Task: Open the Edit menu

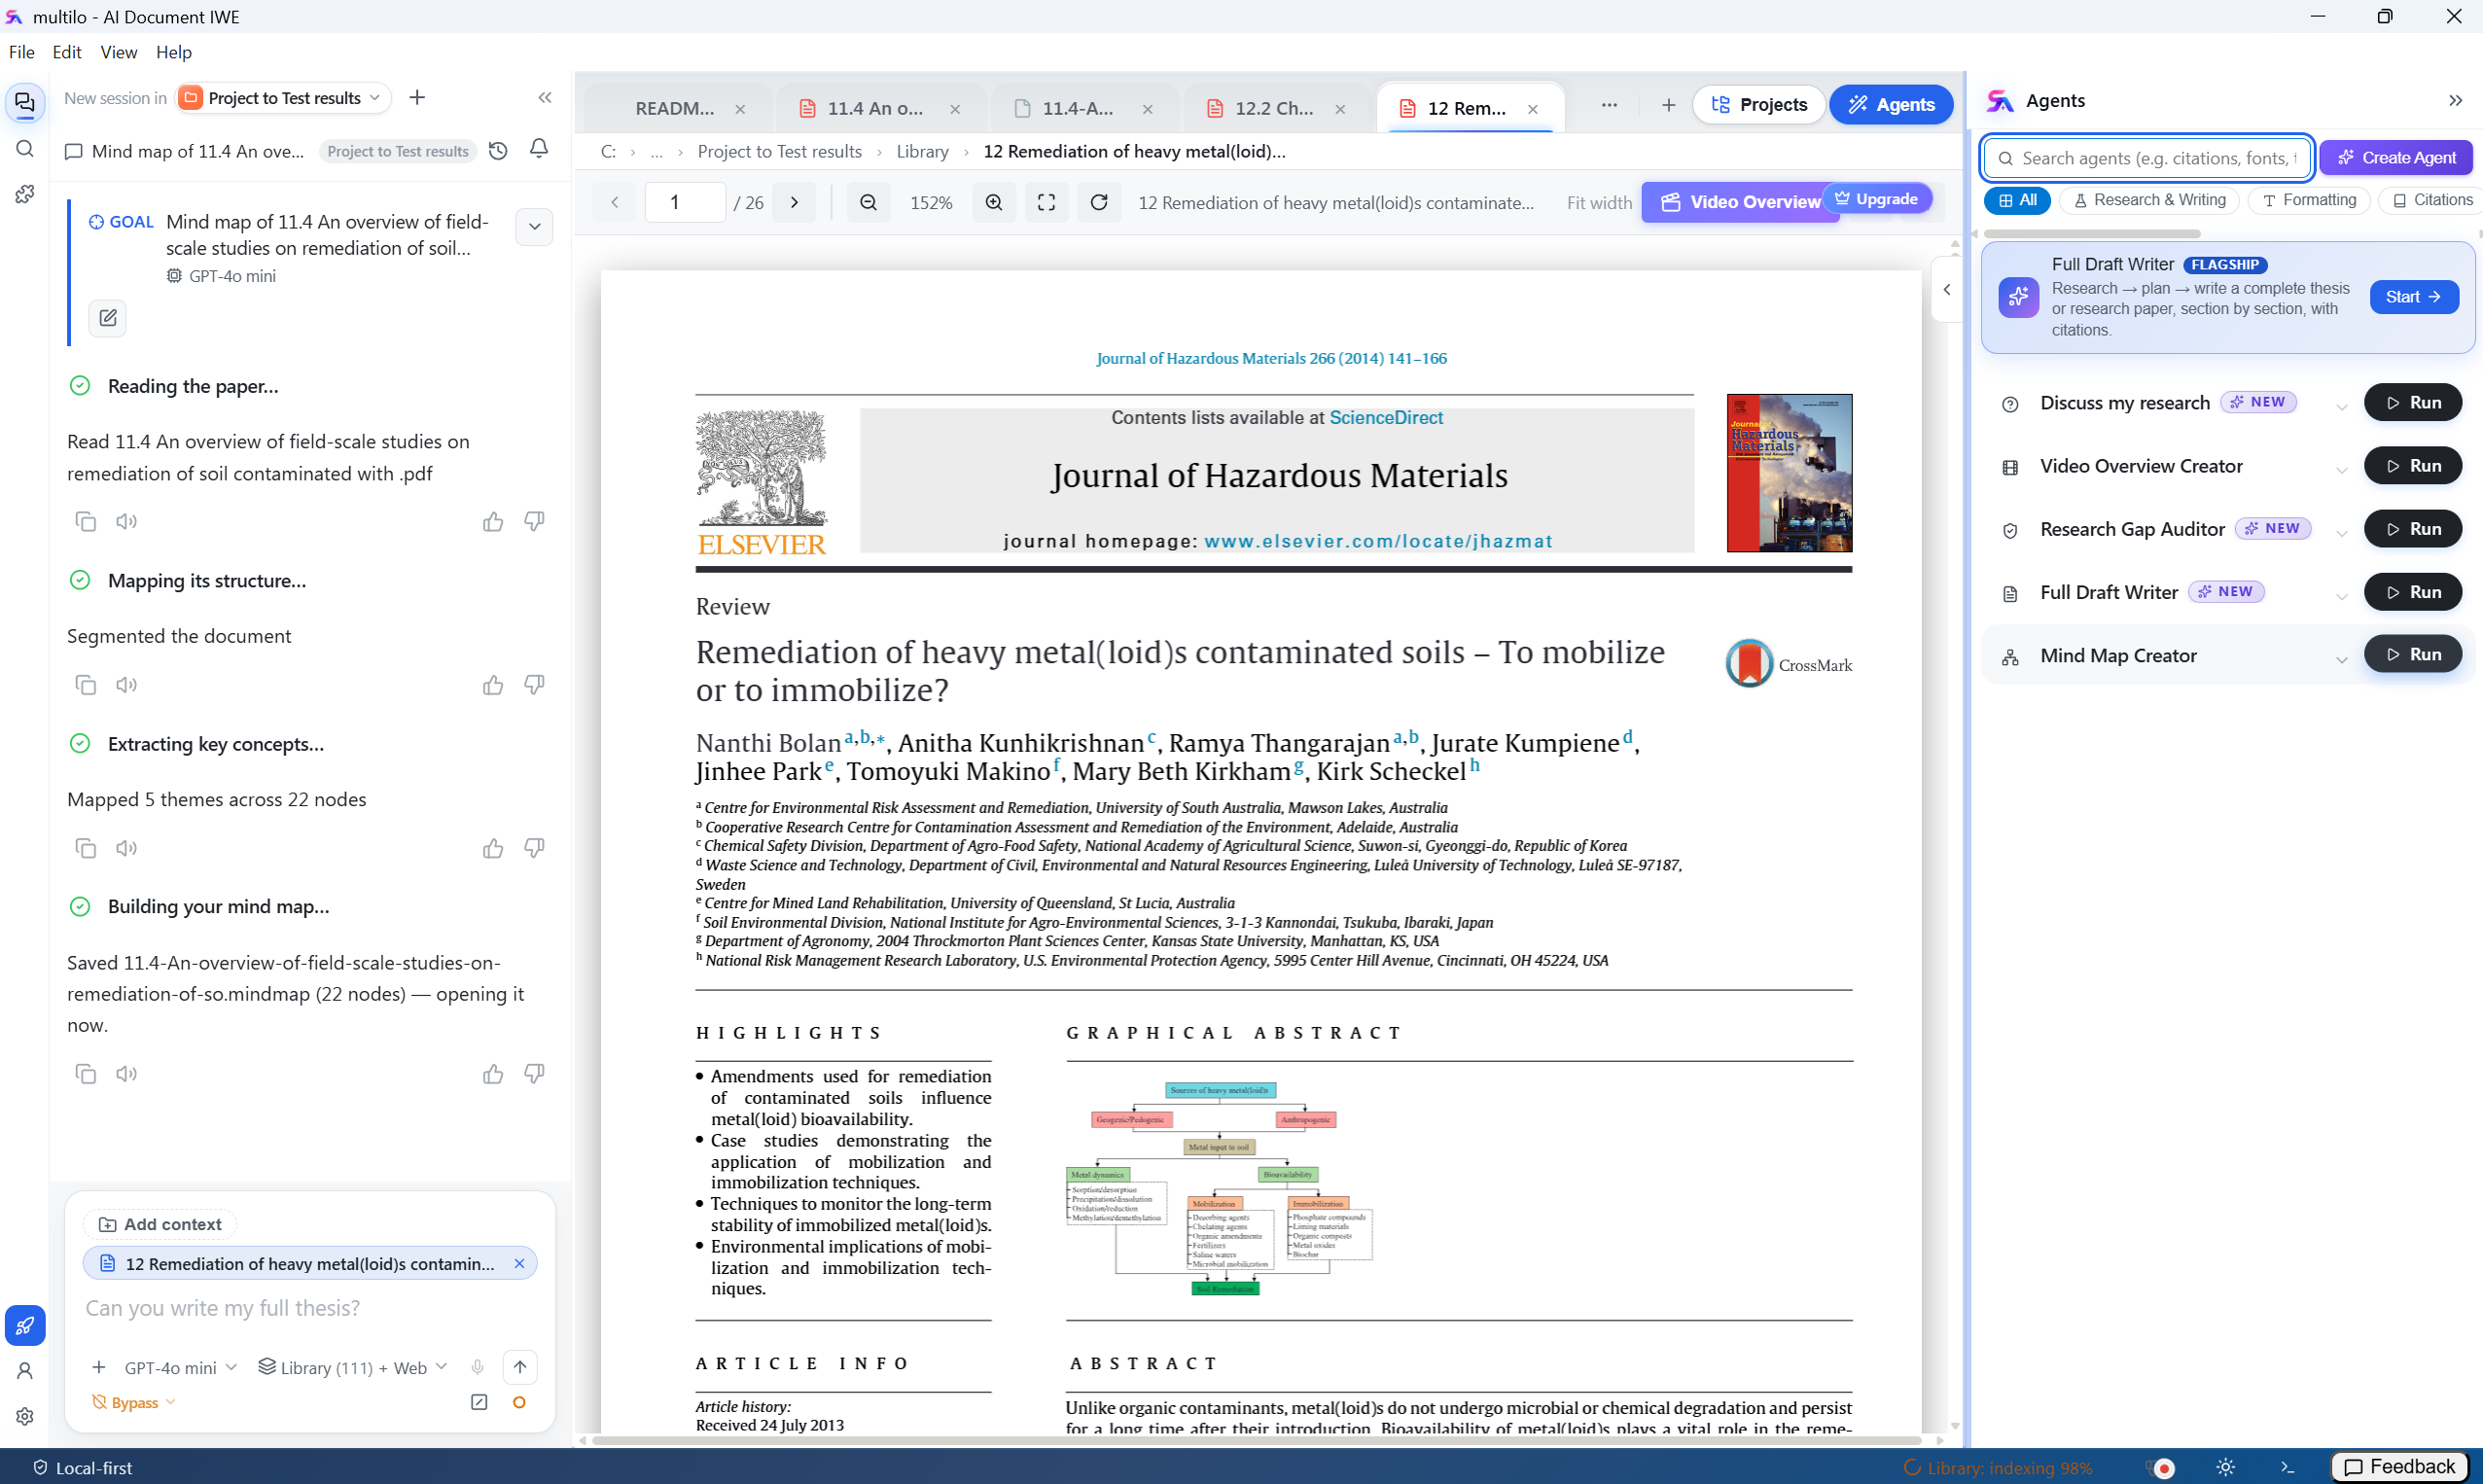Action: pyautogui.click(x=67, y=52)
